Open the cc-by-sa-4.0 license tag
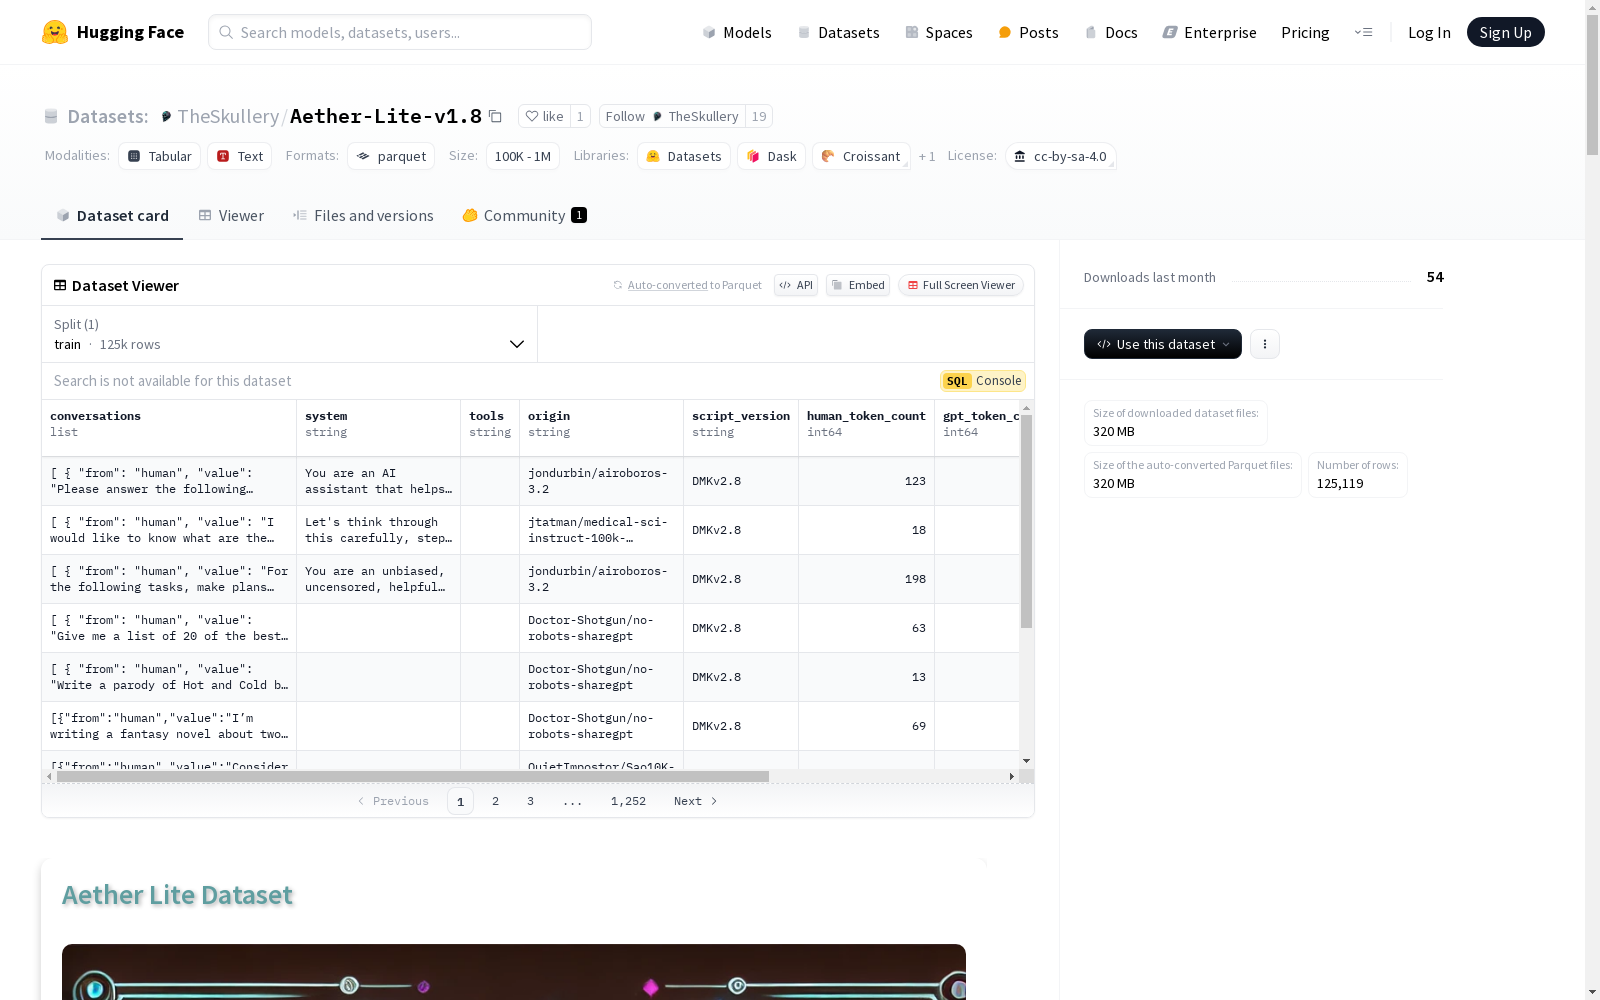This screenshot has width=1600, height=1000. 1060,156
